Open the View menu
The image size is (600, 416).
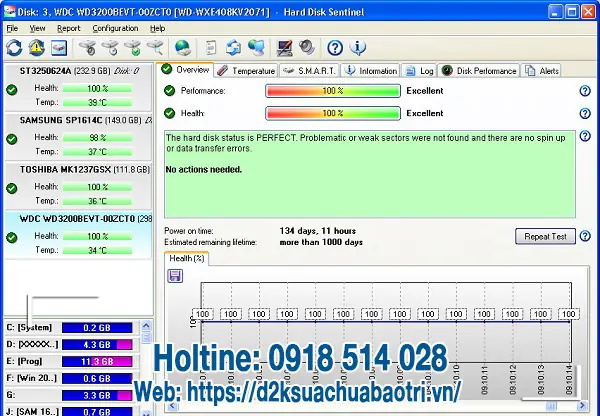click(38, 28)
